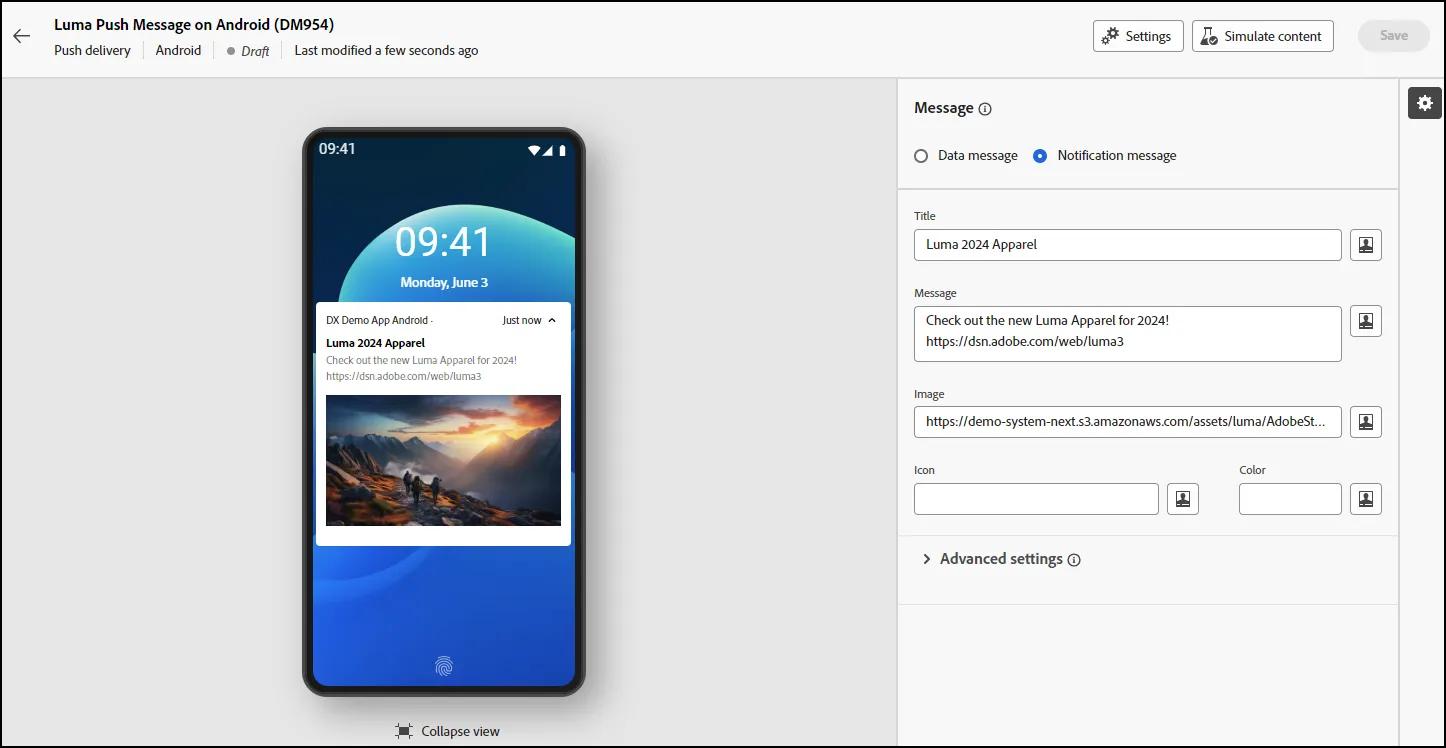The image size is (1446, 748).
Task: Click into the Message text area
Action: tap(1128, 334)
